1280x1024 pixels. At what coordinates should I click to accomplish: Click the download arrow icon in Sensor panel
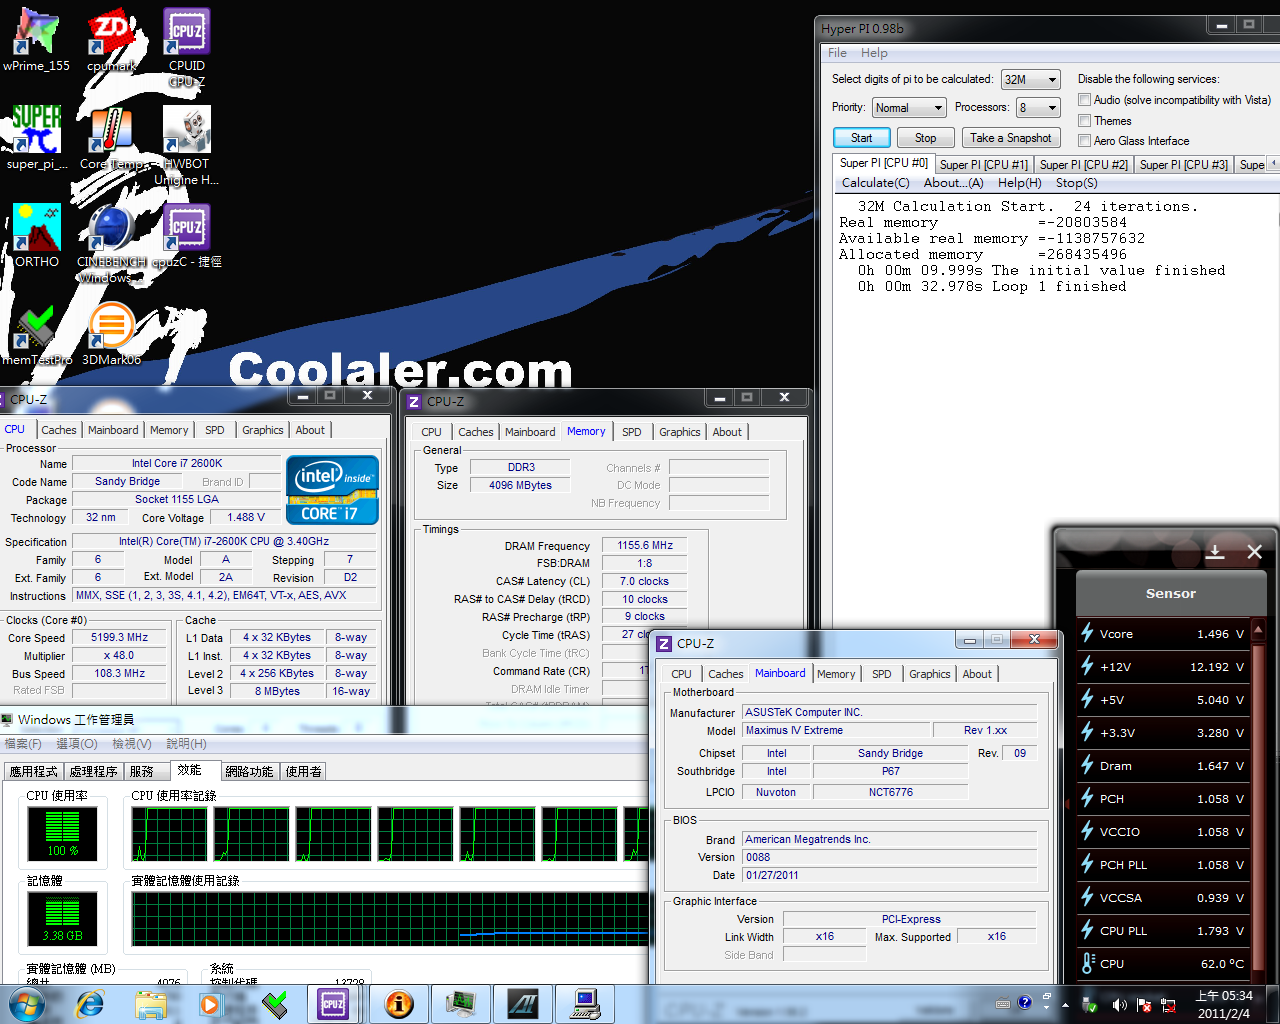(x=1216, y=551)
